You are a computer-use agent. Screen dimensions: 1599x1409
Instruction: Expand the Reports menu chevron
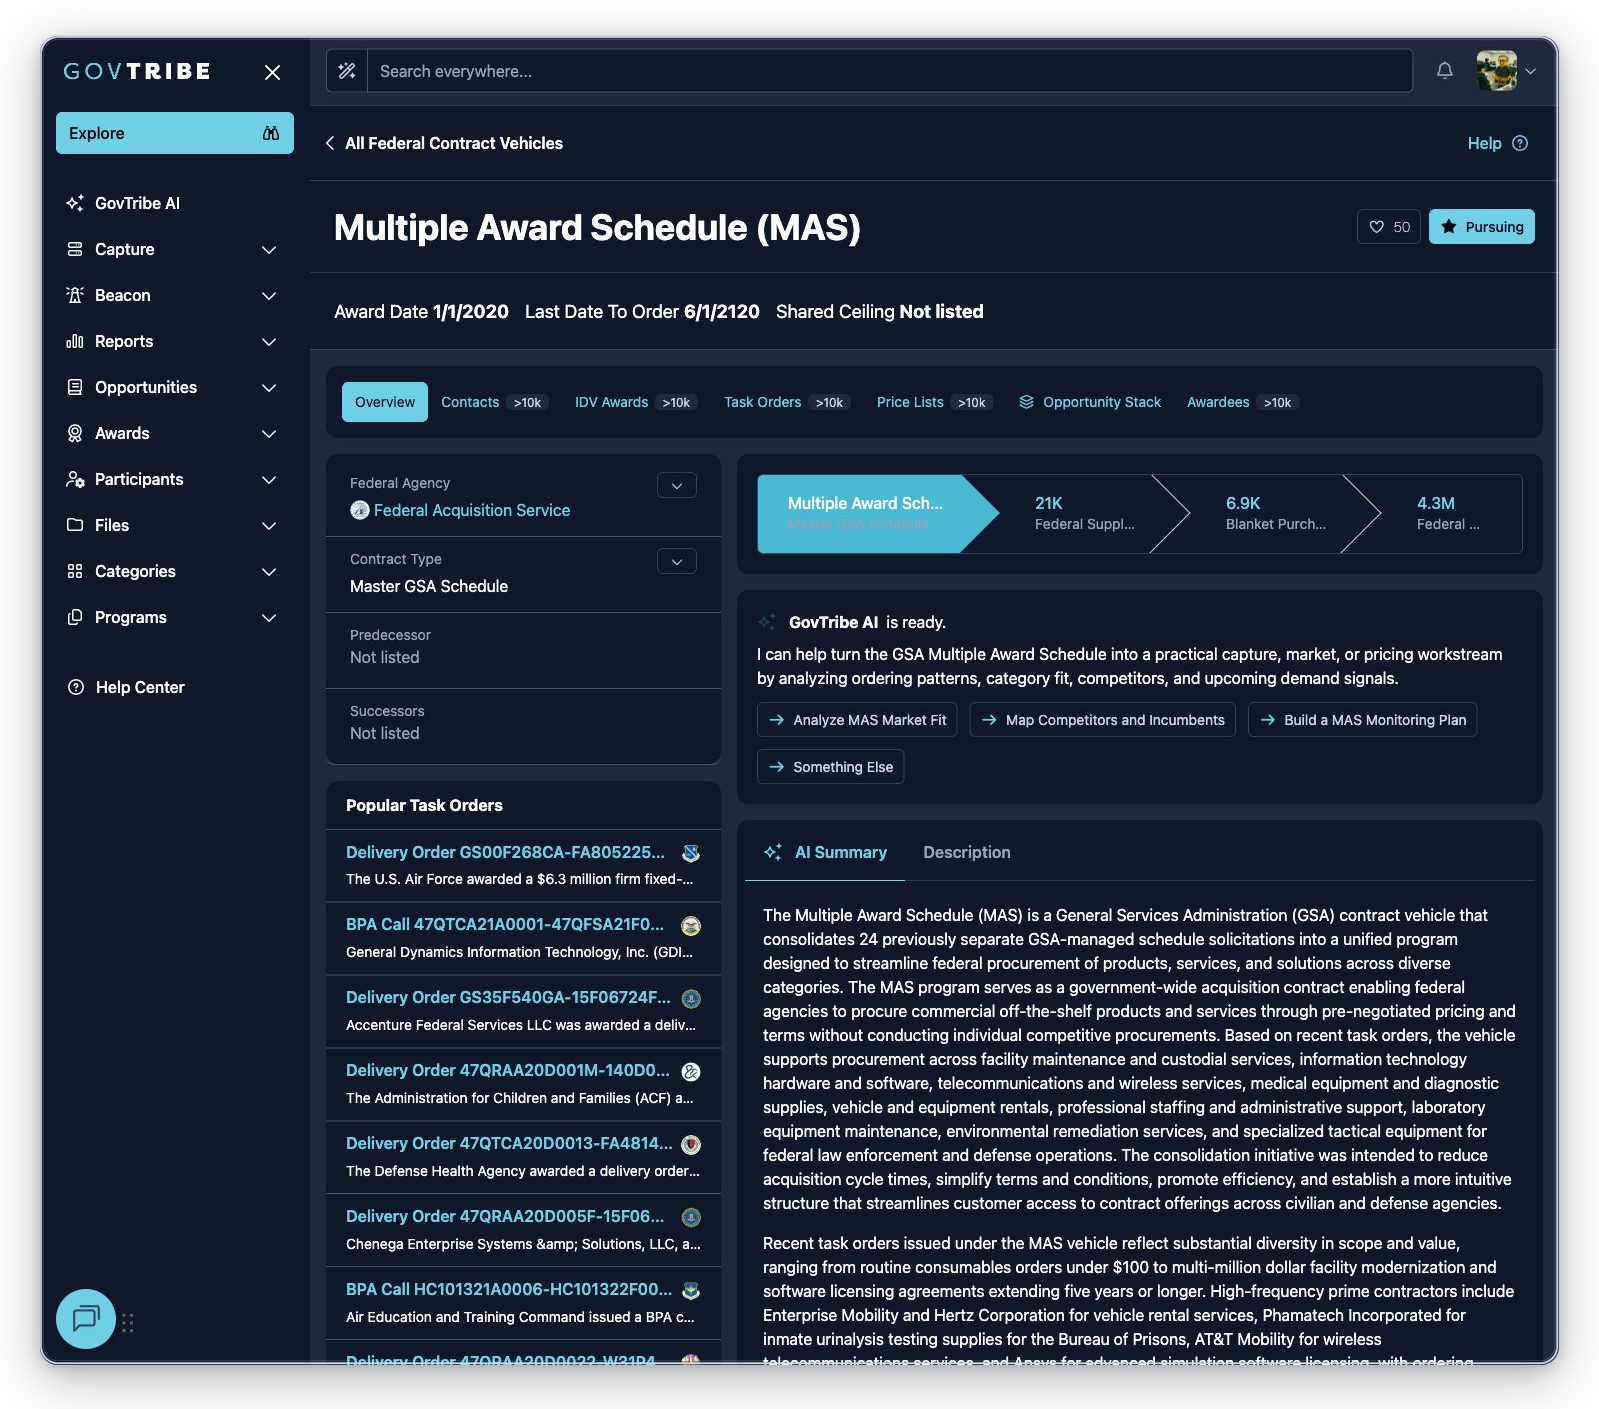[x=269, y=341]
